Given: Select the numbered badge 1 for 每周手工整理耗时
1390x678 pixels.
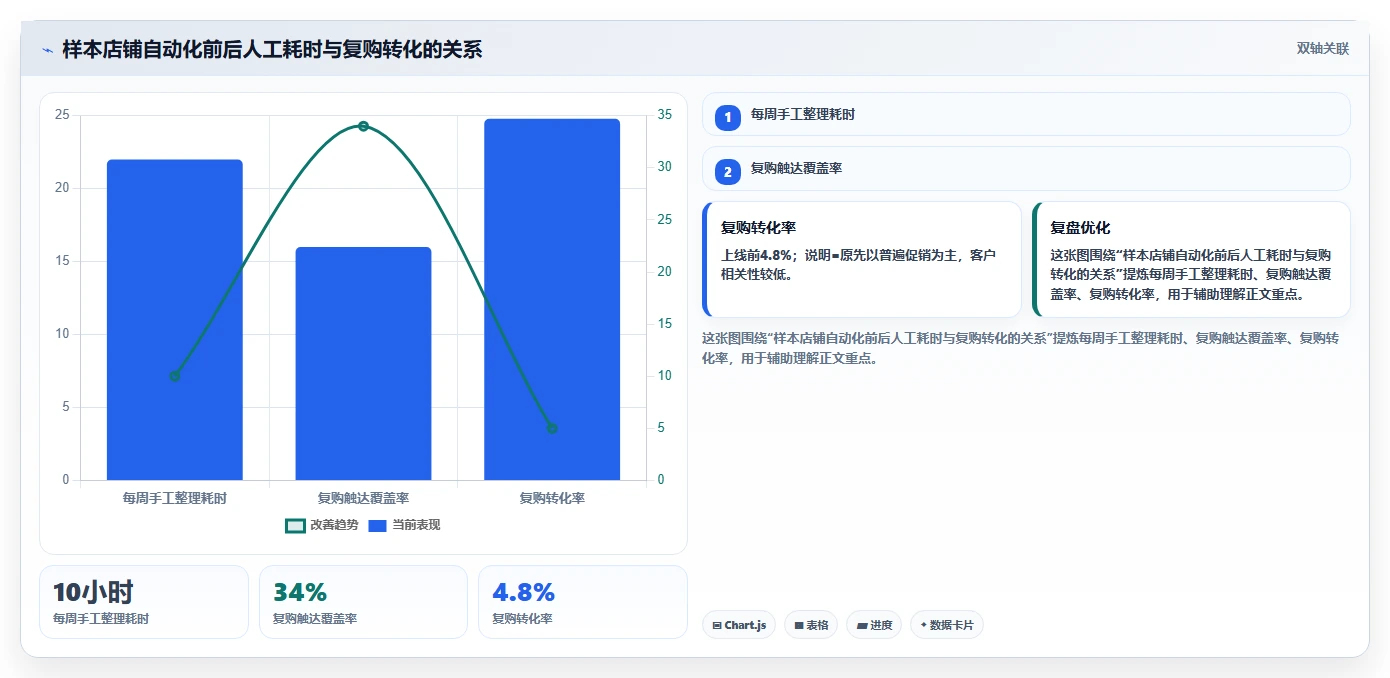Looking at the screenshot, I should coord(728,117).
